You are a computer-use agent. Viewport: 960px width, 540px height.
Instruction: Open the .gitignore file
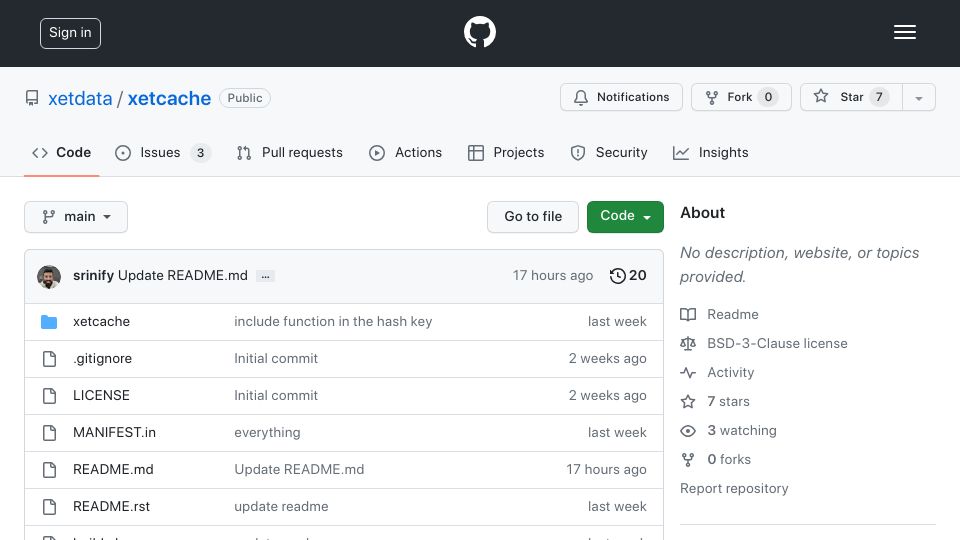tap(102, 359)
